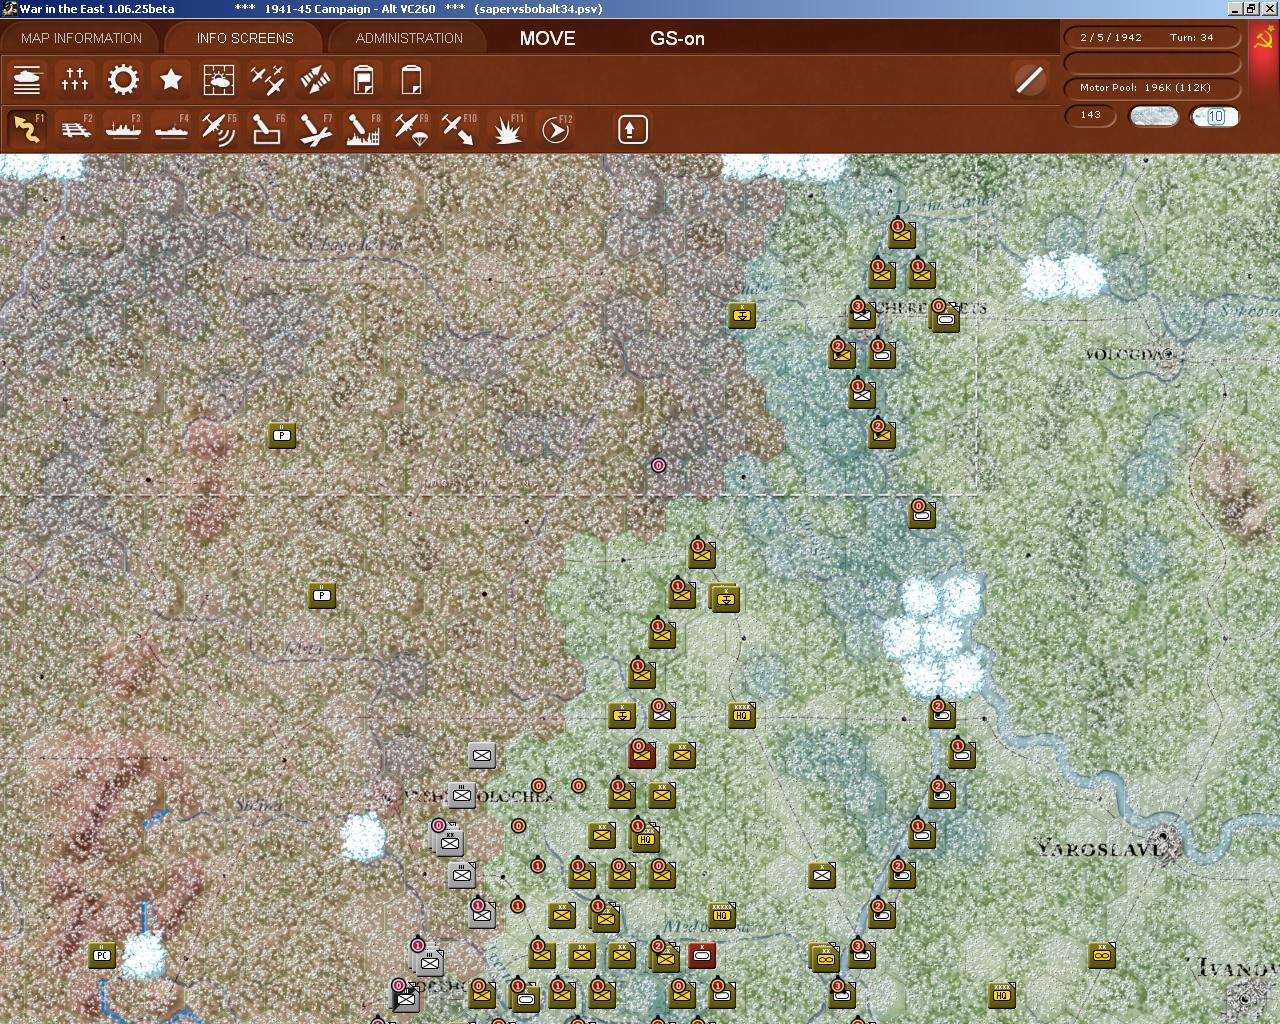The image size is (1280, 1024).
Task: Select the X brigade counter beside brown forest
Action: [x=742, y=315]
